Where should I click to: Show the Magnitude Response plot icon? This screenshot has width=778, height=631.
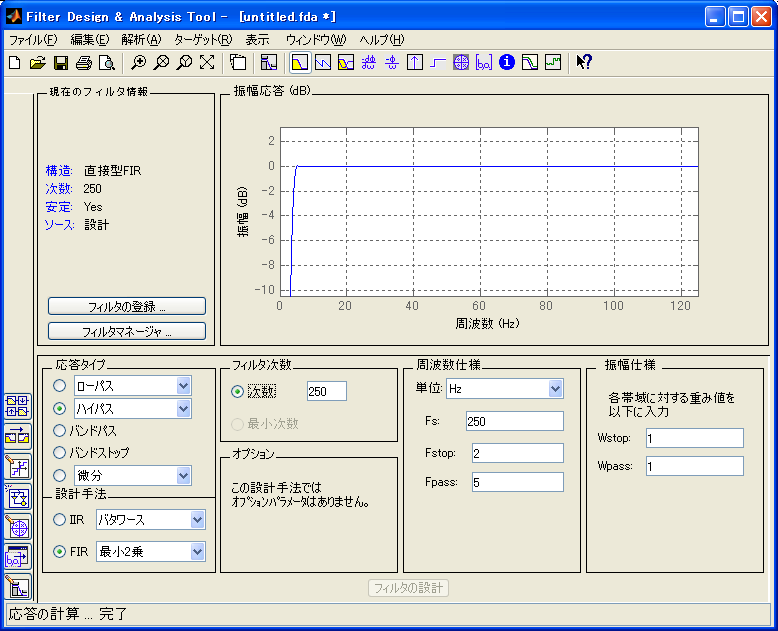point(300,63)
